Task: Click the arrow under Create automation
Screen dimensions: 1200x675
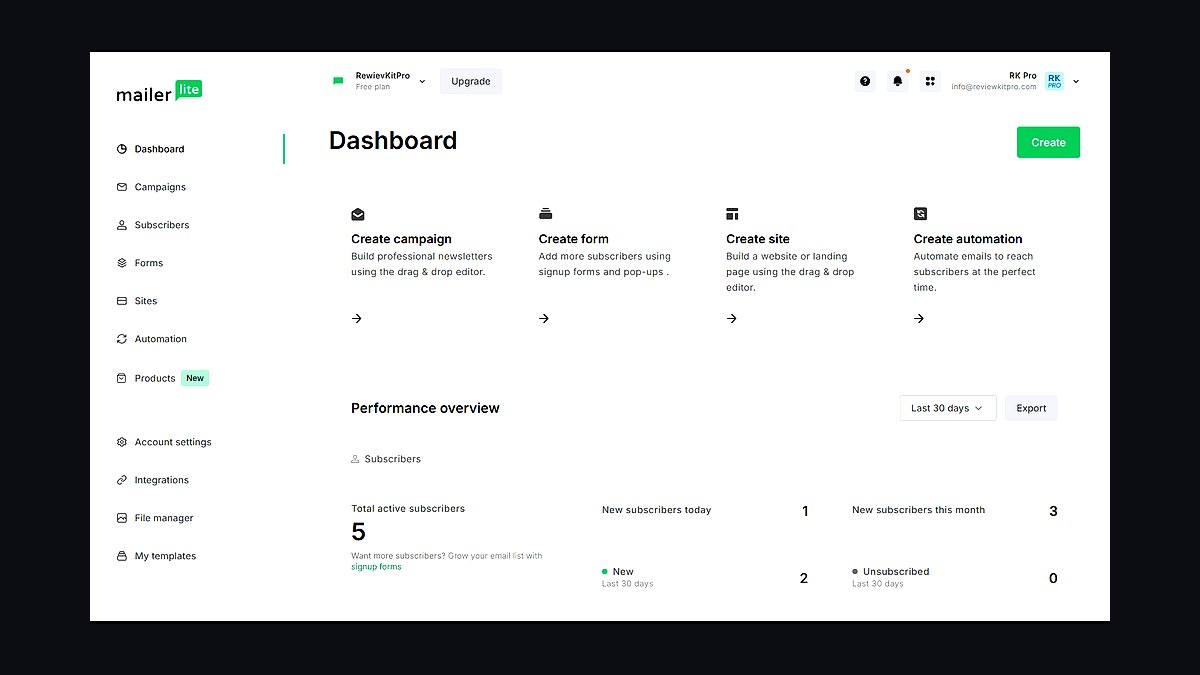Action: (919, 318)
